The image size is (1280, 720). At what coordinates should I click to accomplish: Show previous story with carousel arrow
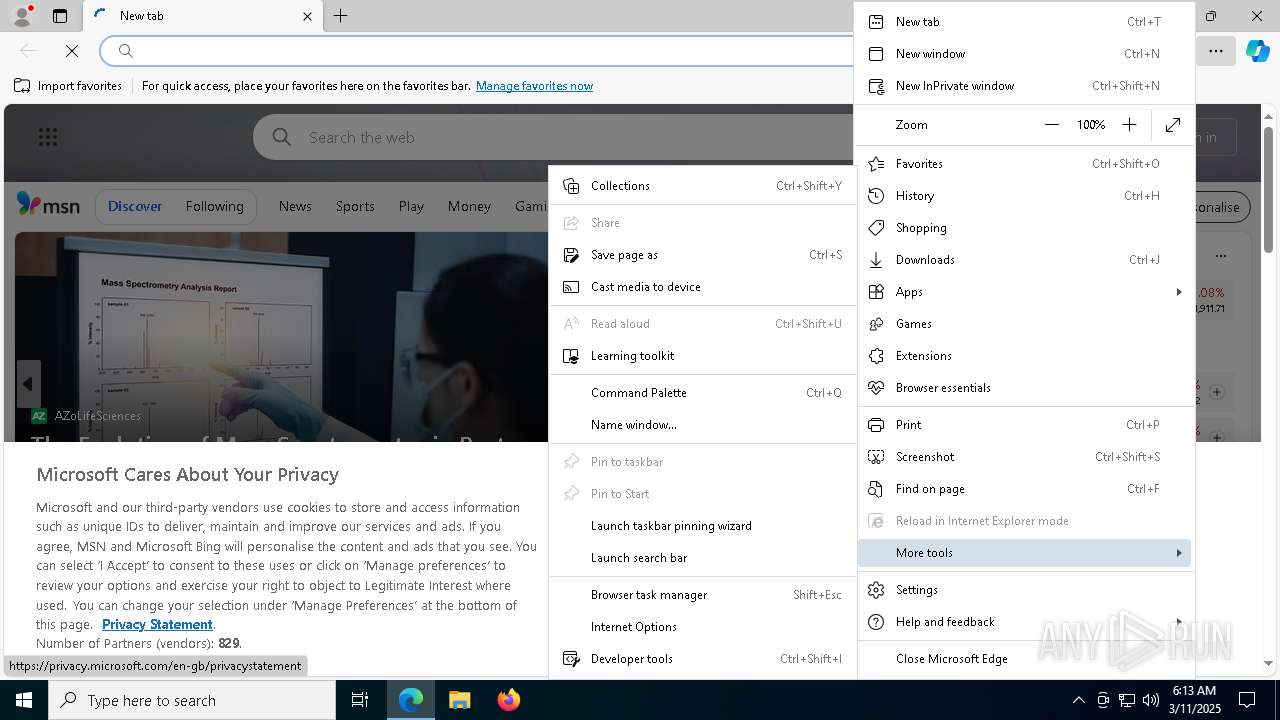point(28,384)
